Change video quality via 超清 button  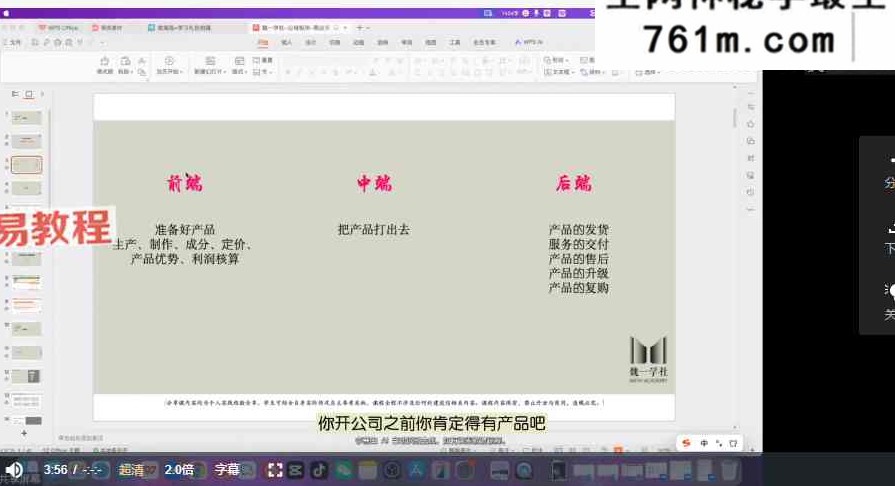(x=131, y=470)
